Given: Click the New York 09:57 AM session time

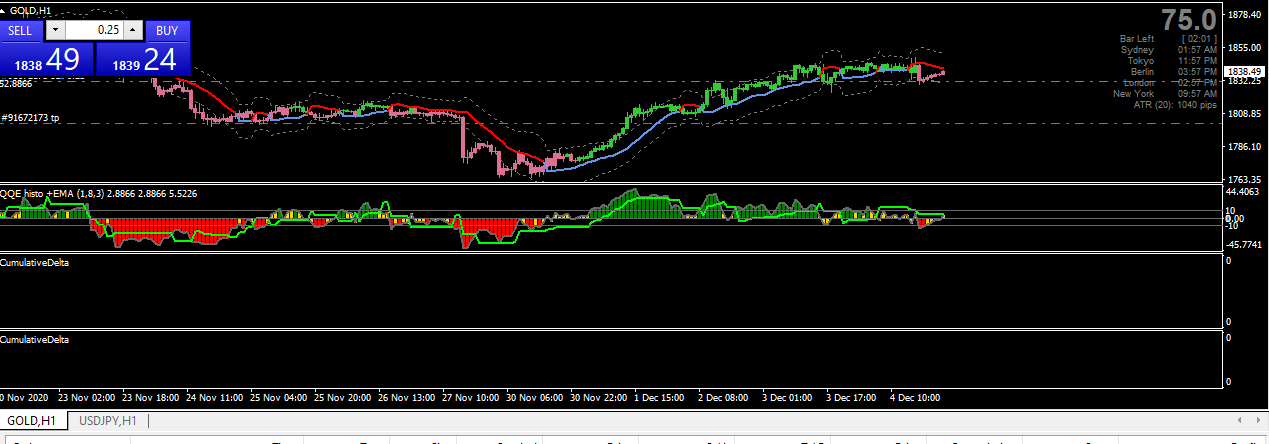Looking at the screenshot, I should pyautogui.click(x=1165, y=94).
